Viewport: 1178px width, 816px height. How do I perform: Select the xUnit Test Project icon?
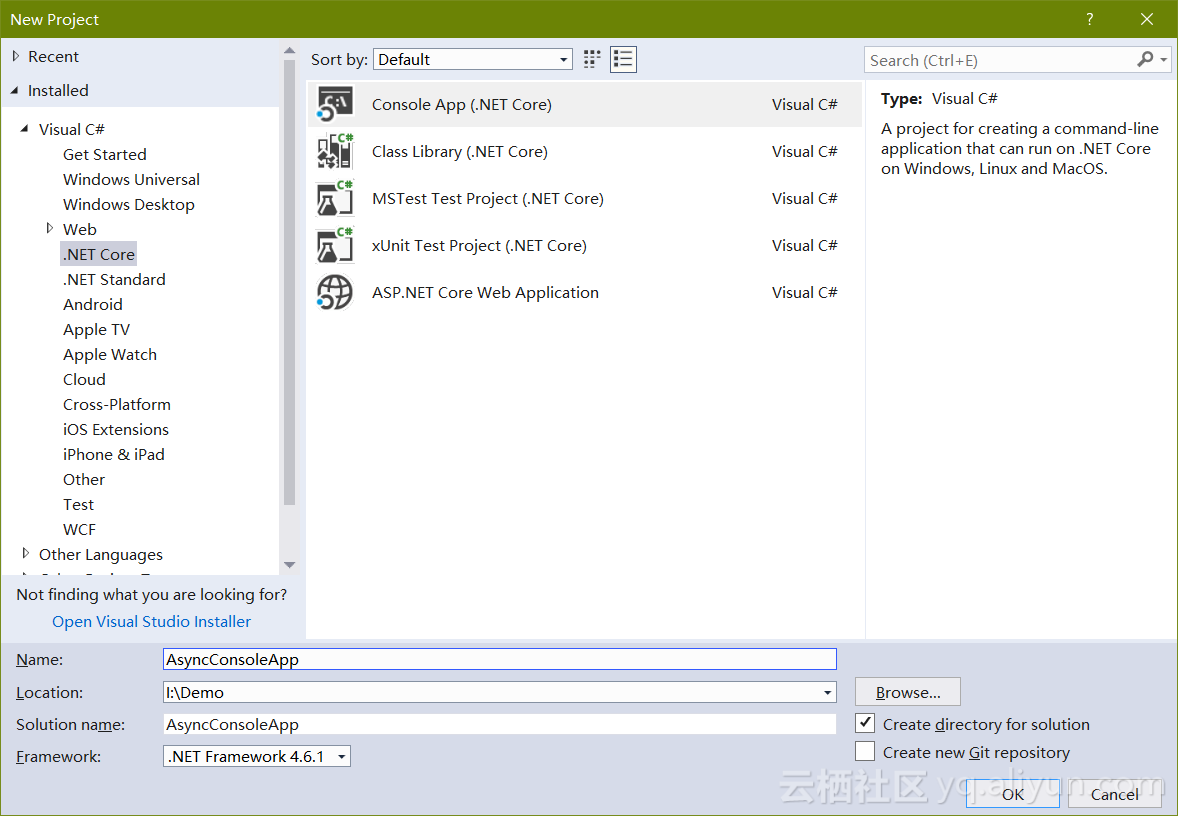[x=335, y=246]
